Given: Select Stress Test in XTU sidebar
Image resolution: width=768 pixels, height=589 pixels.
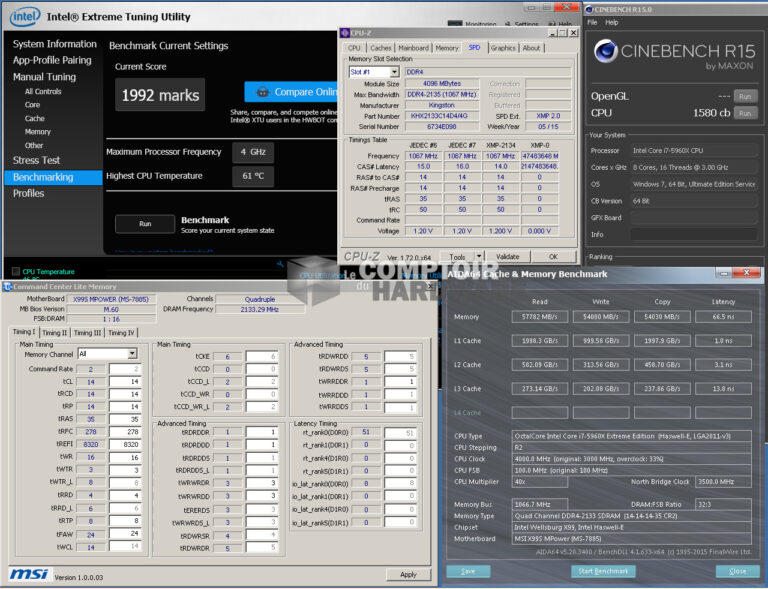Looking at the screenshot, I should pos(36,160).
